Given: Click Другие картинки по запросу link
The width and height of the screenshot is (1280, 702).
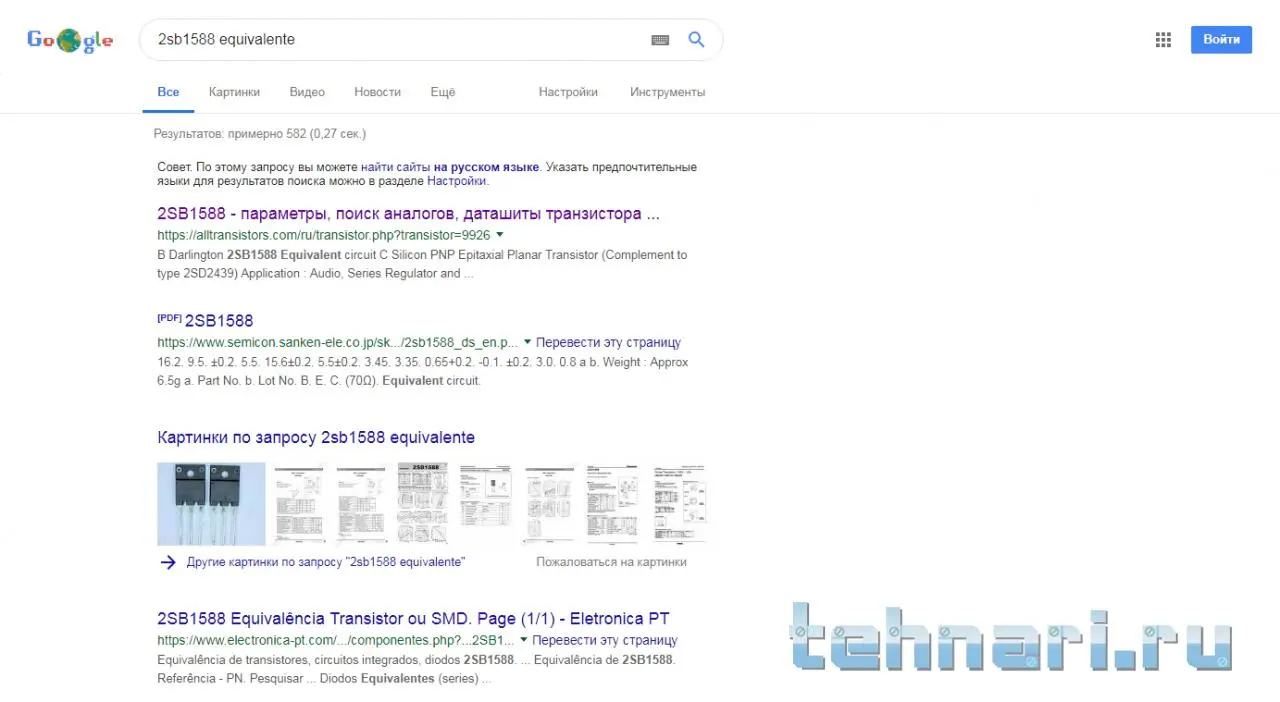Looking at the screenshot, I should click(325, 562).
